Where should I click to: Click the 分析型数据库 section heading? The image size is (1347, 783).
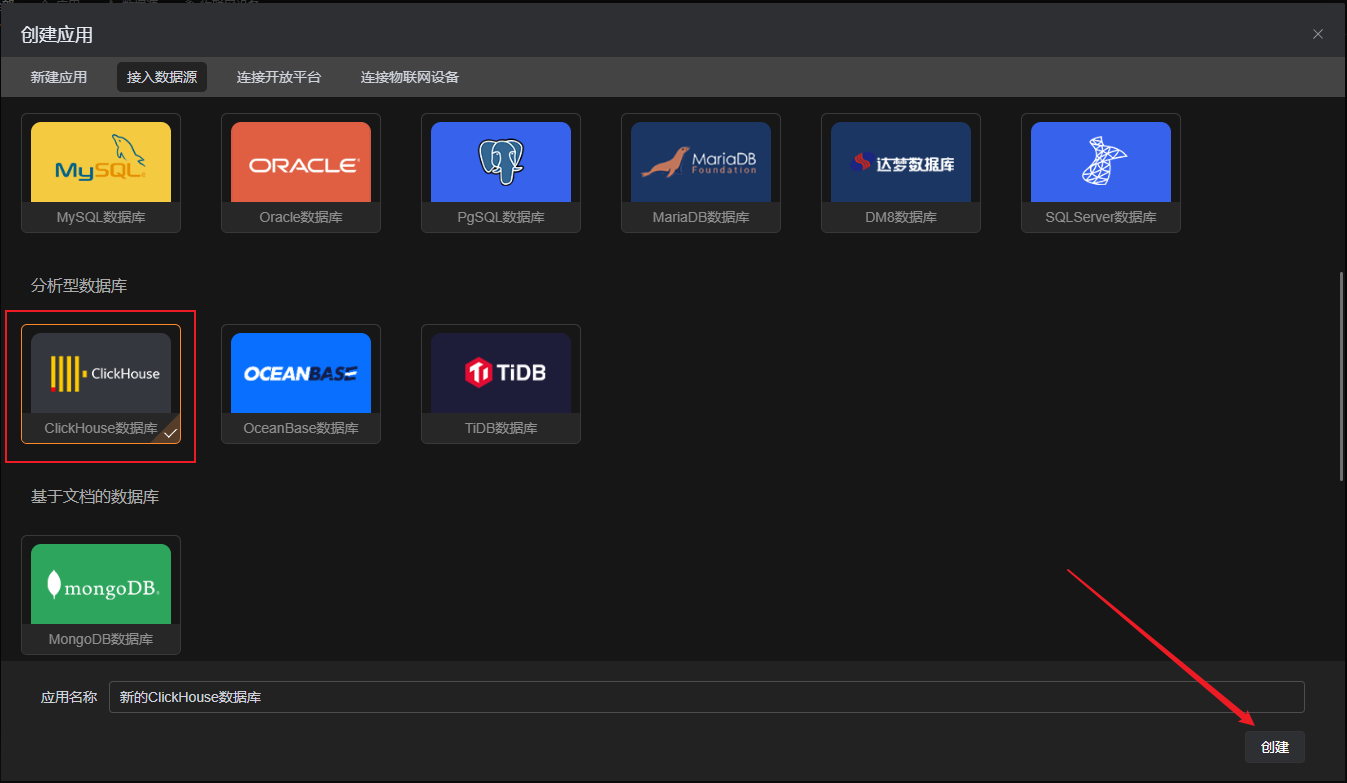pos(79,286)
